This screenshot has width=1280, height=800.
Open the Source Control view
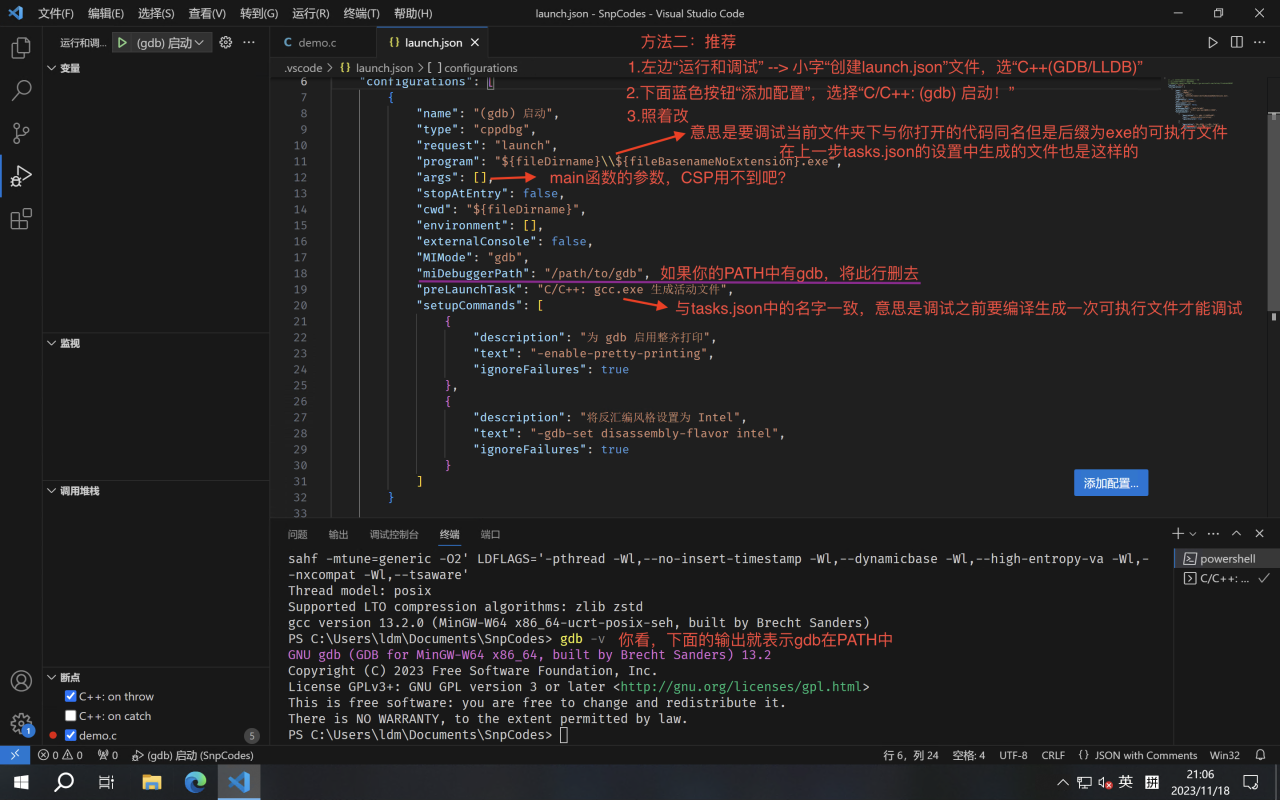21,133
